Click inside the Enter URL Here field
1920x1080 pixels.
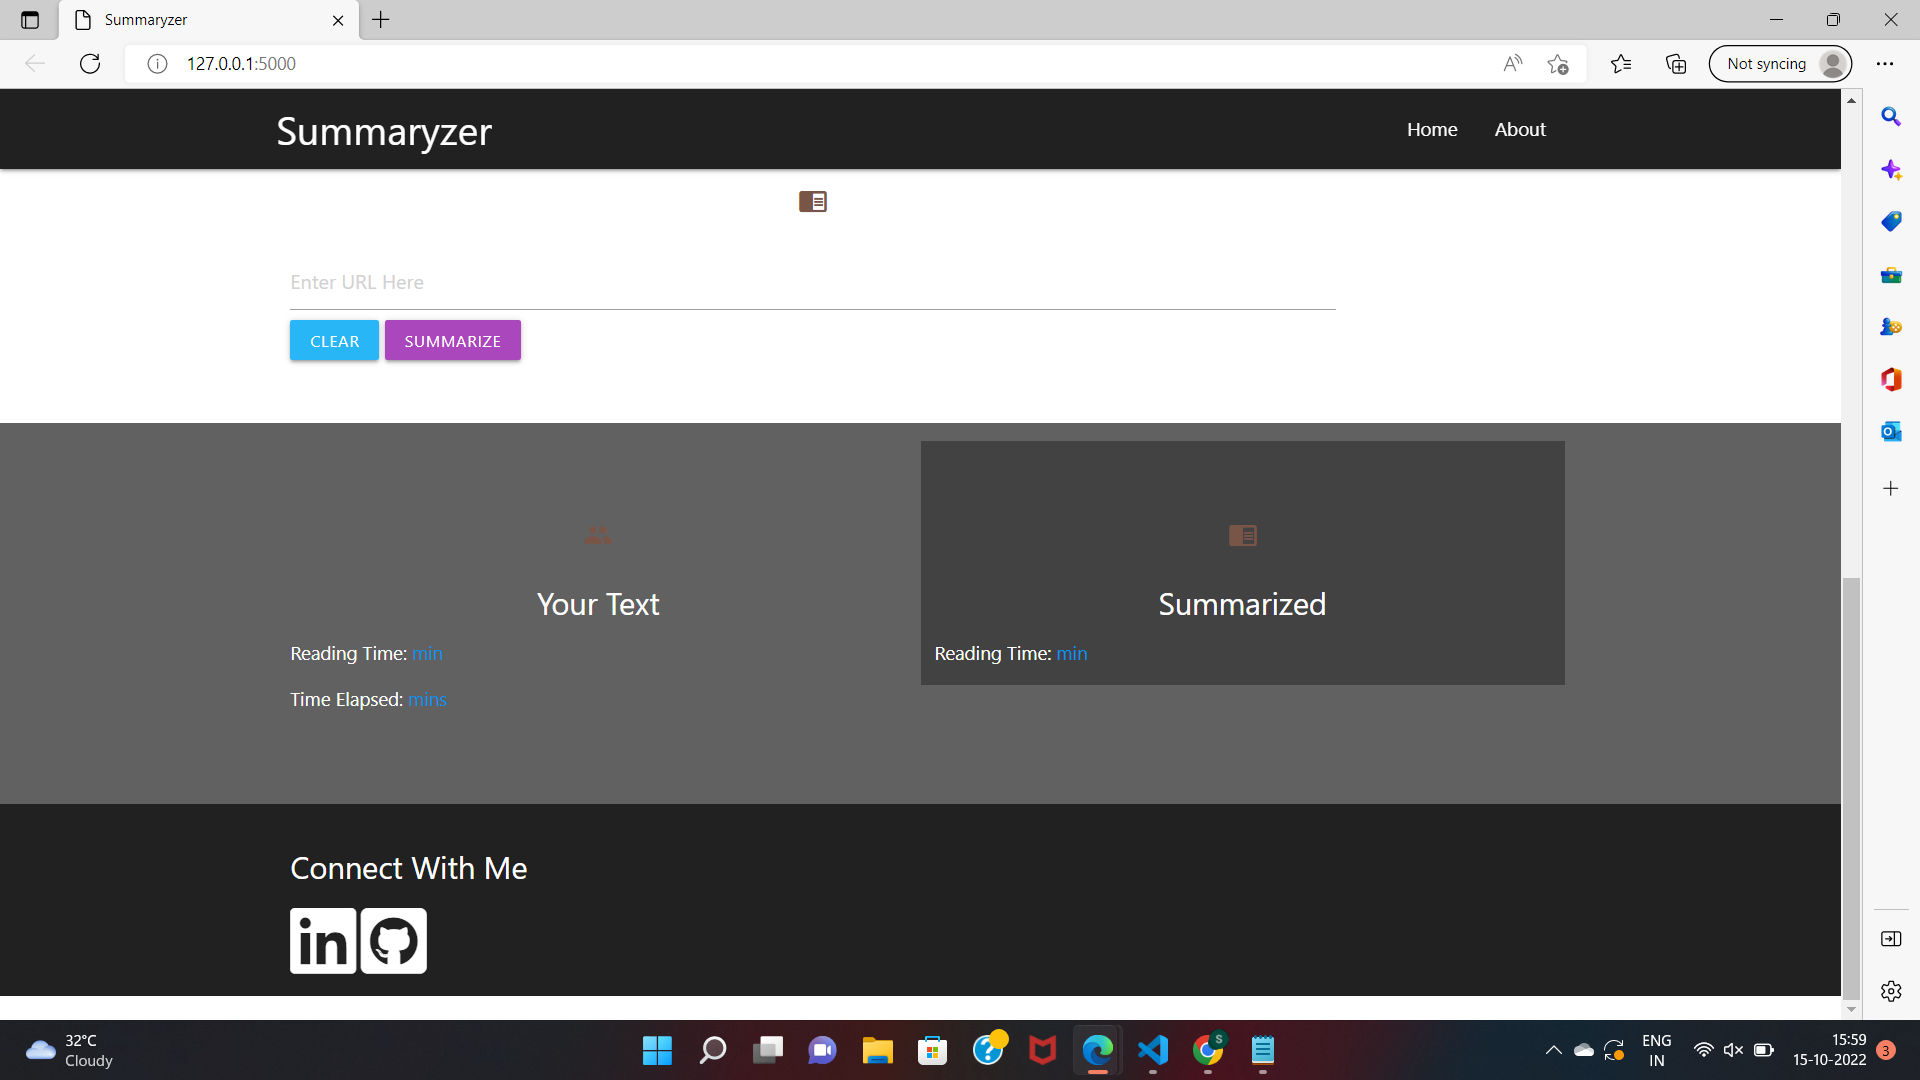[812, 282]
